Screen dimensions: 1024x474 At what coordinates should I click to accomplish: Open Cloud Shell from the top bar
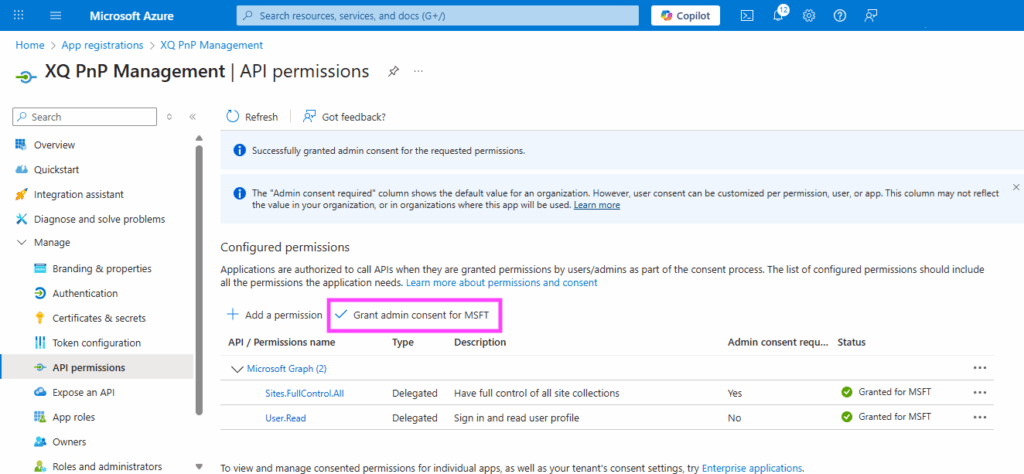pos(746,15)
